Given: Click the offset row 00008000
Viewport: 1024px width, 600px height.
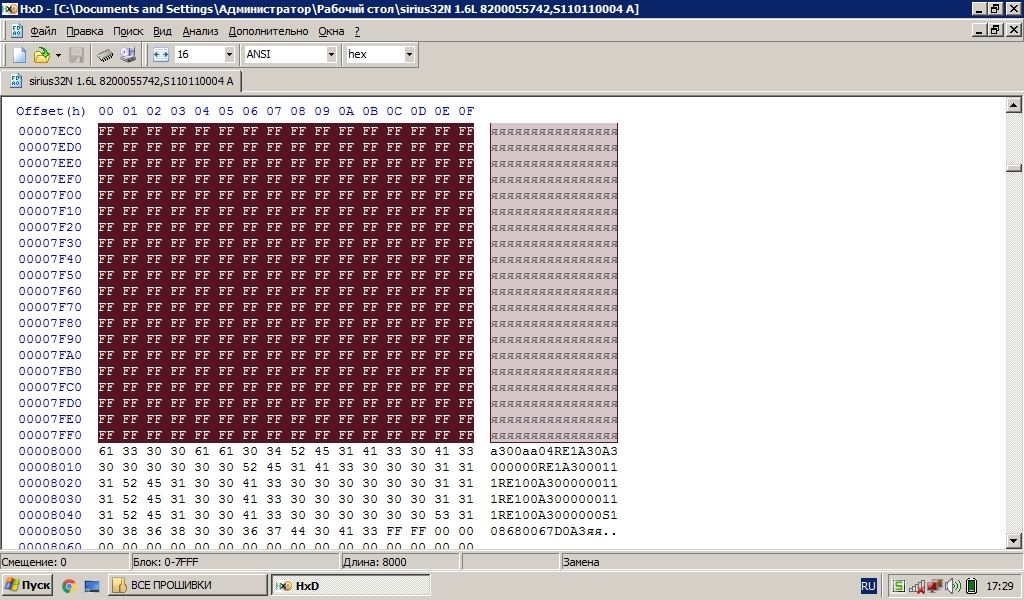Looking at the screenshot, I should click(x=50, y=451).
